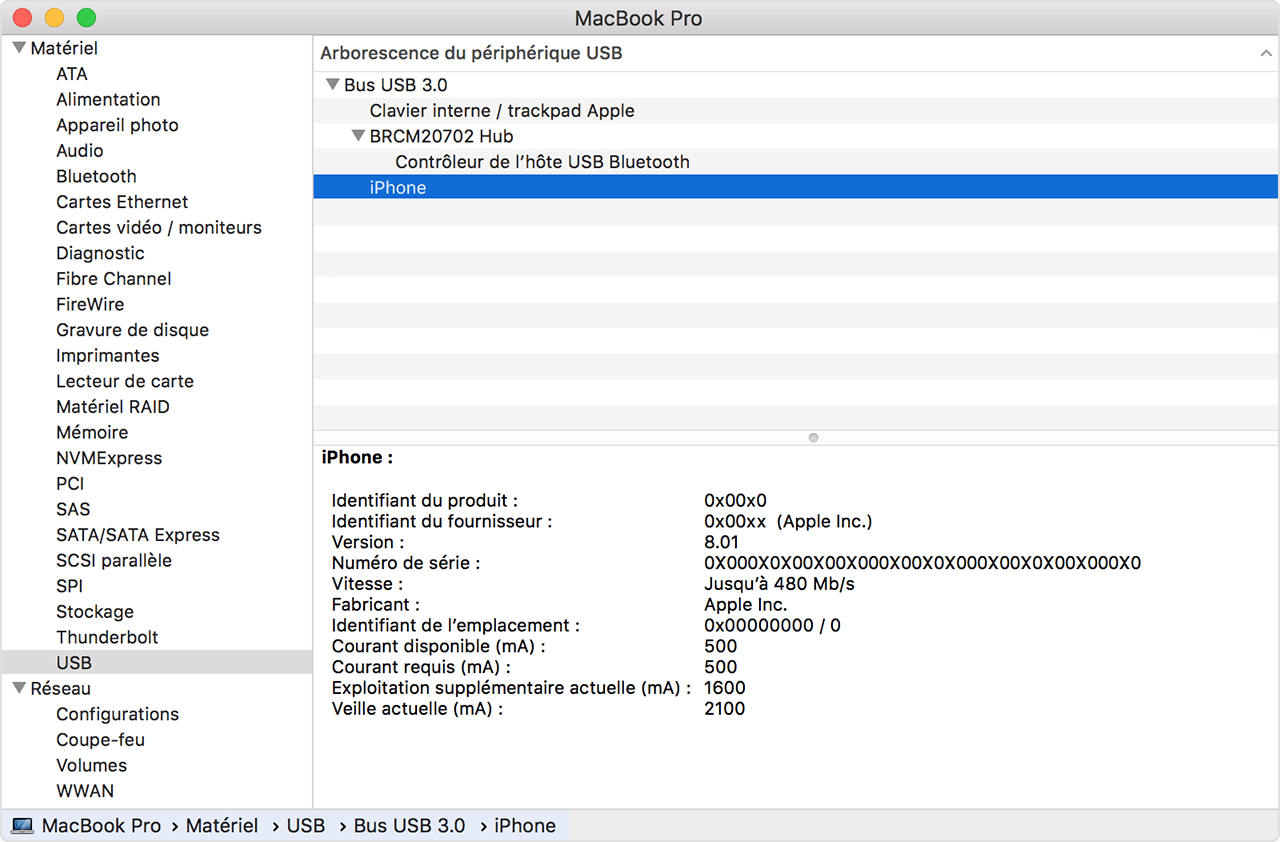
Task: Select the highlighted USB sidebar item
Action: (x=157, y=663)
